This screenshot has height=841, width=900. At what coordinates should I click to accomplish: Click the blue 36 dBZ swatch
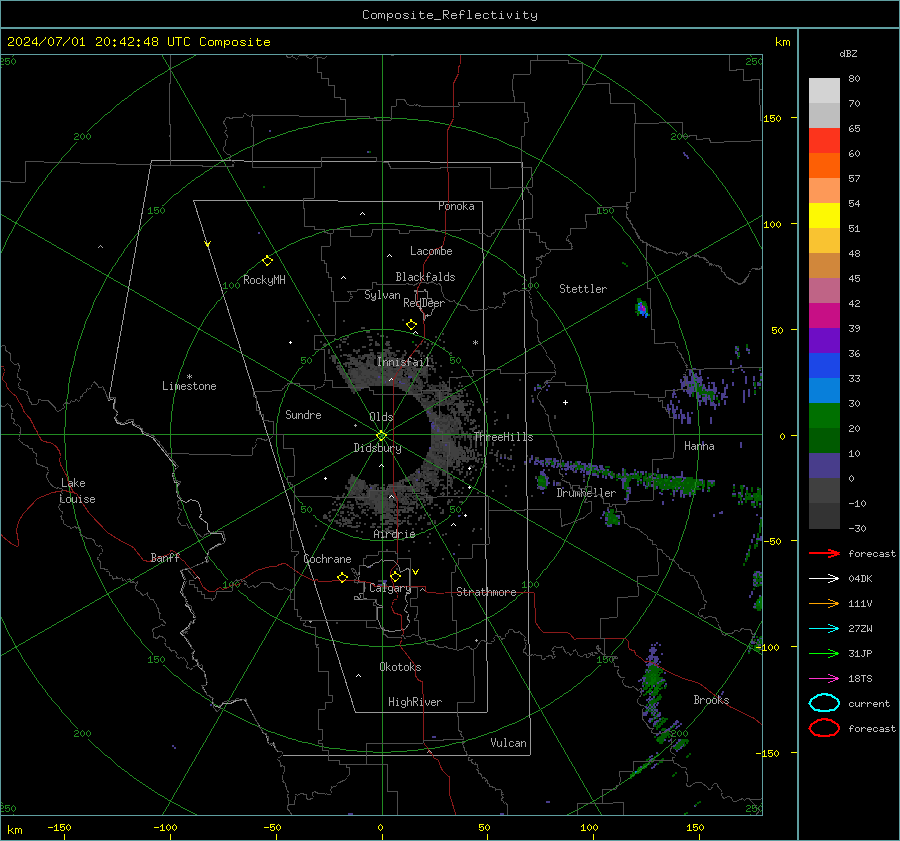point(824,365)
